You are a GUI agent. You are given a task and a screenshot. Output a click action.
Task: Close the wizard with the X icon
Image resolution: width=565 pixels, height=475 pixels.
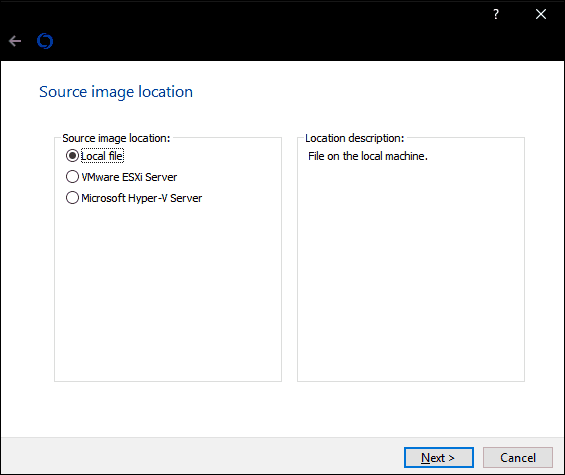pos(541,14)
